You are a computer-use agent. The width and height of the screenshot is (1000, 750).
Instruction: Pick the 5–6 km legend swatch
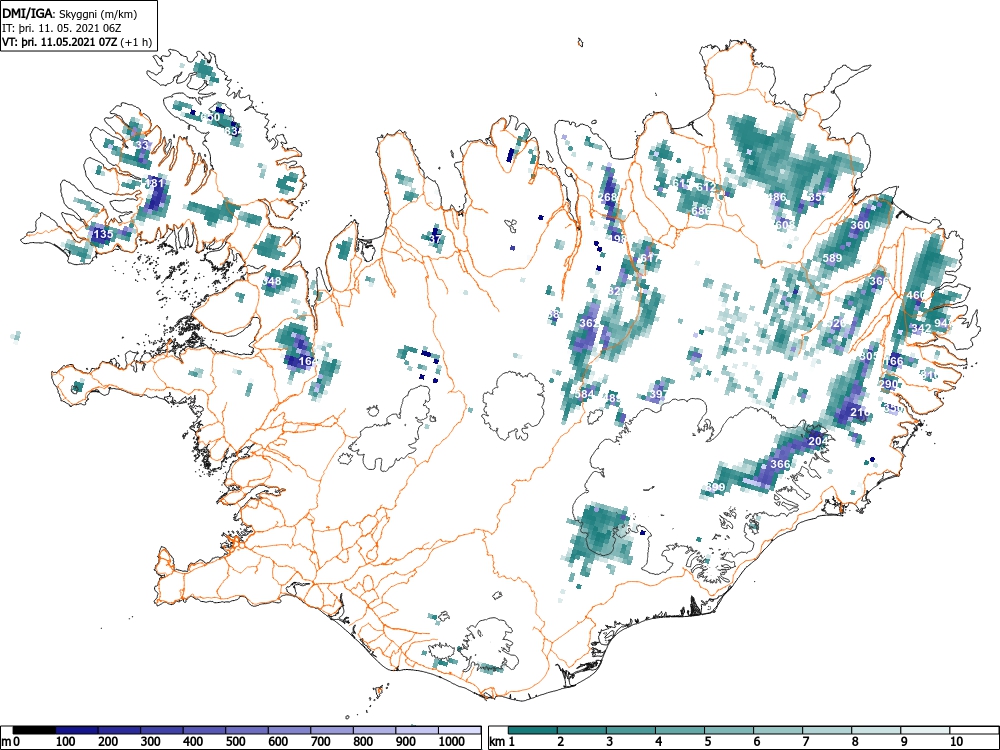tap(729, 730)
